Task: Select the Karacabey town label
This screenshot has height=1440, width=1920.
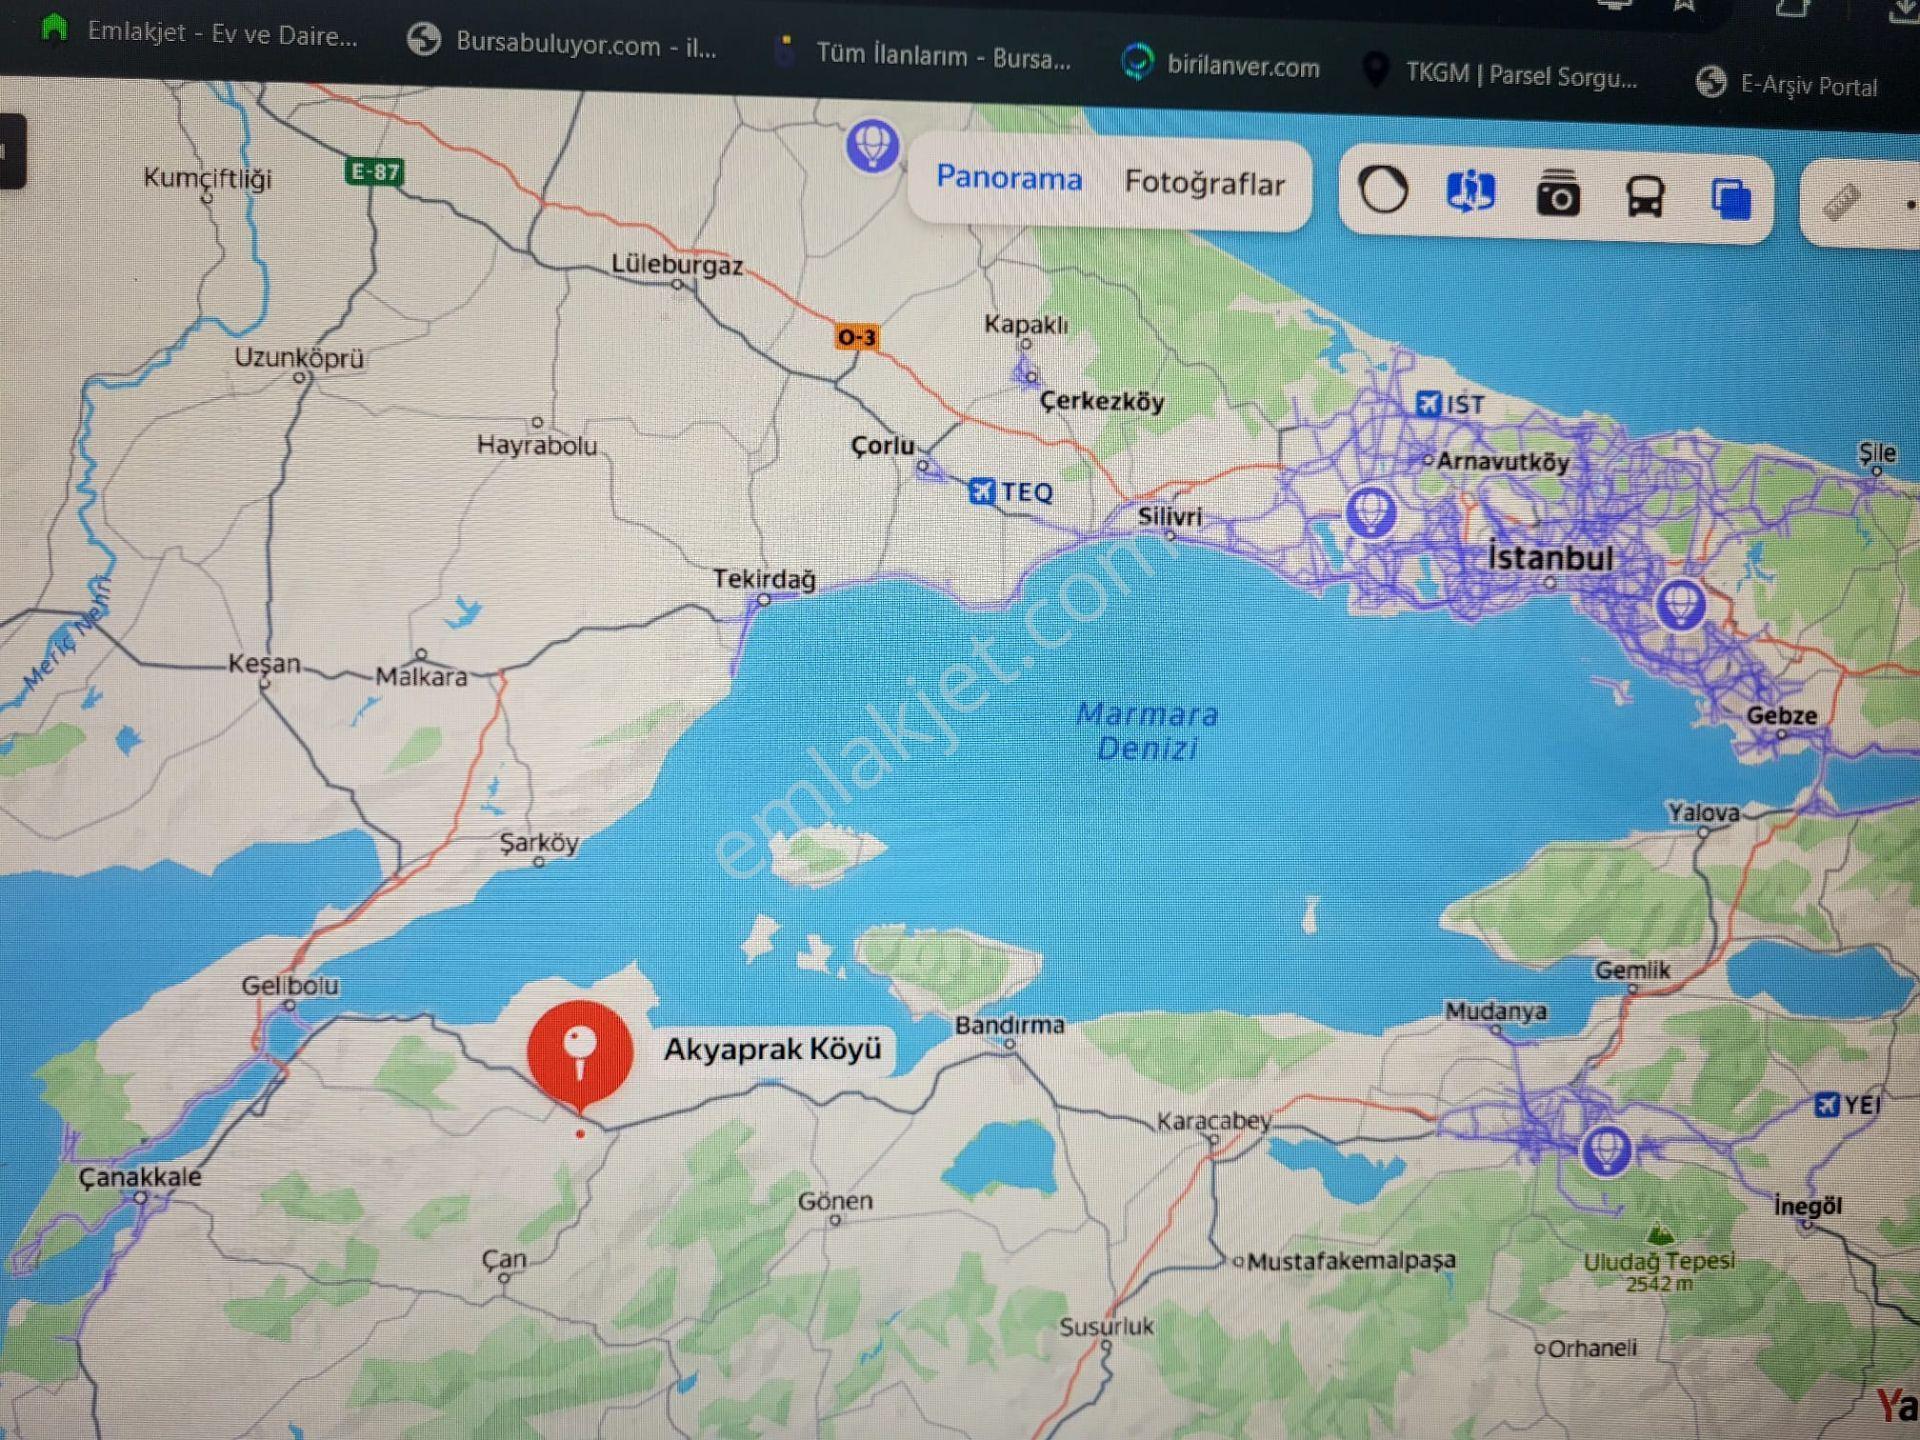Action: click(x=1213, y=1121)
